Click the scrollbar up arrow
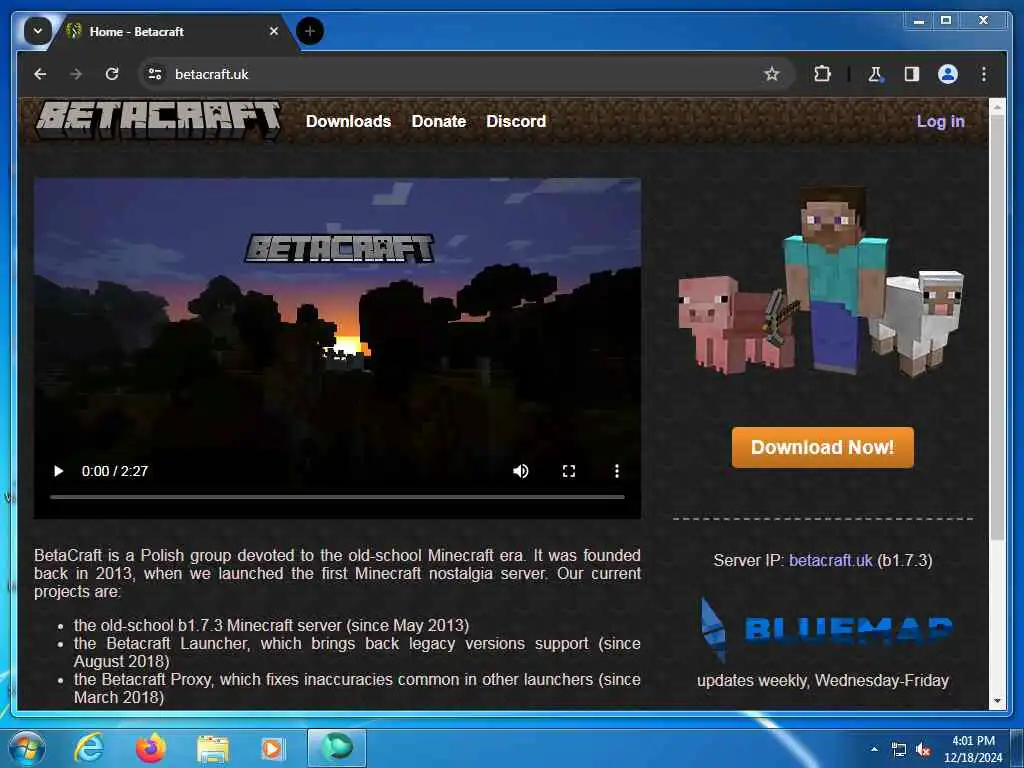This screenshot has width=1024, height=768. (x=997, y=106)
